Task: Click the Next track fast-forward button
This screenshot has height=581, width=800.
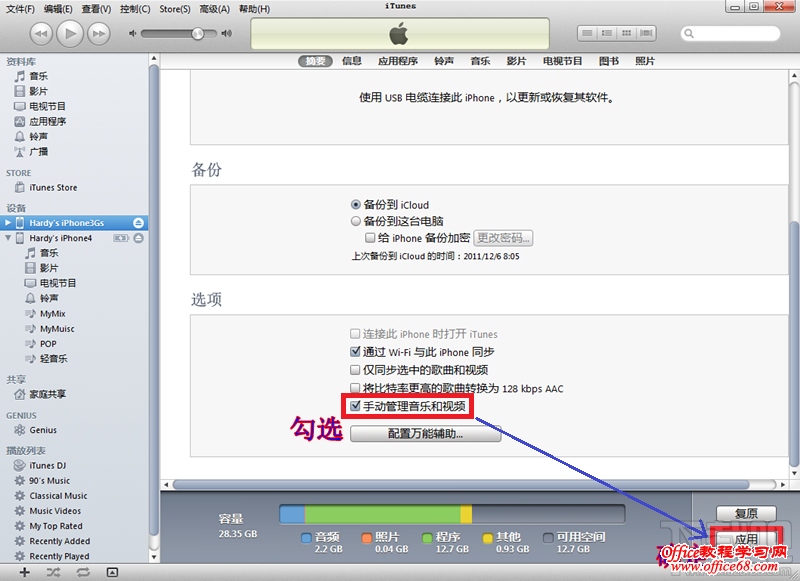Action: (99, 34)
